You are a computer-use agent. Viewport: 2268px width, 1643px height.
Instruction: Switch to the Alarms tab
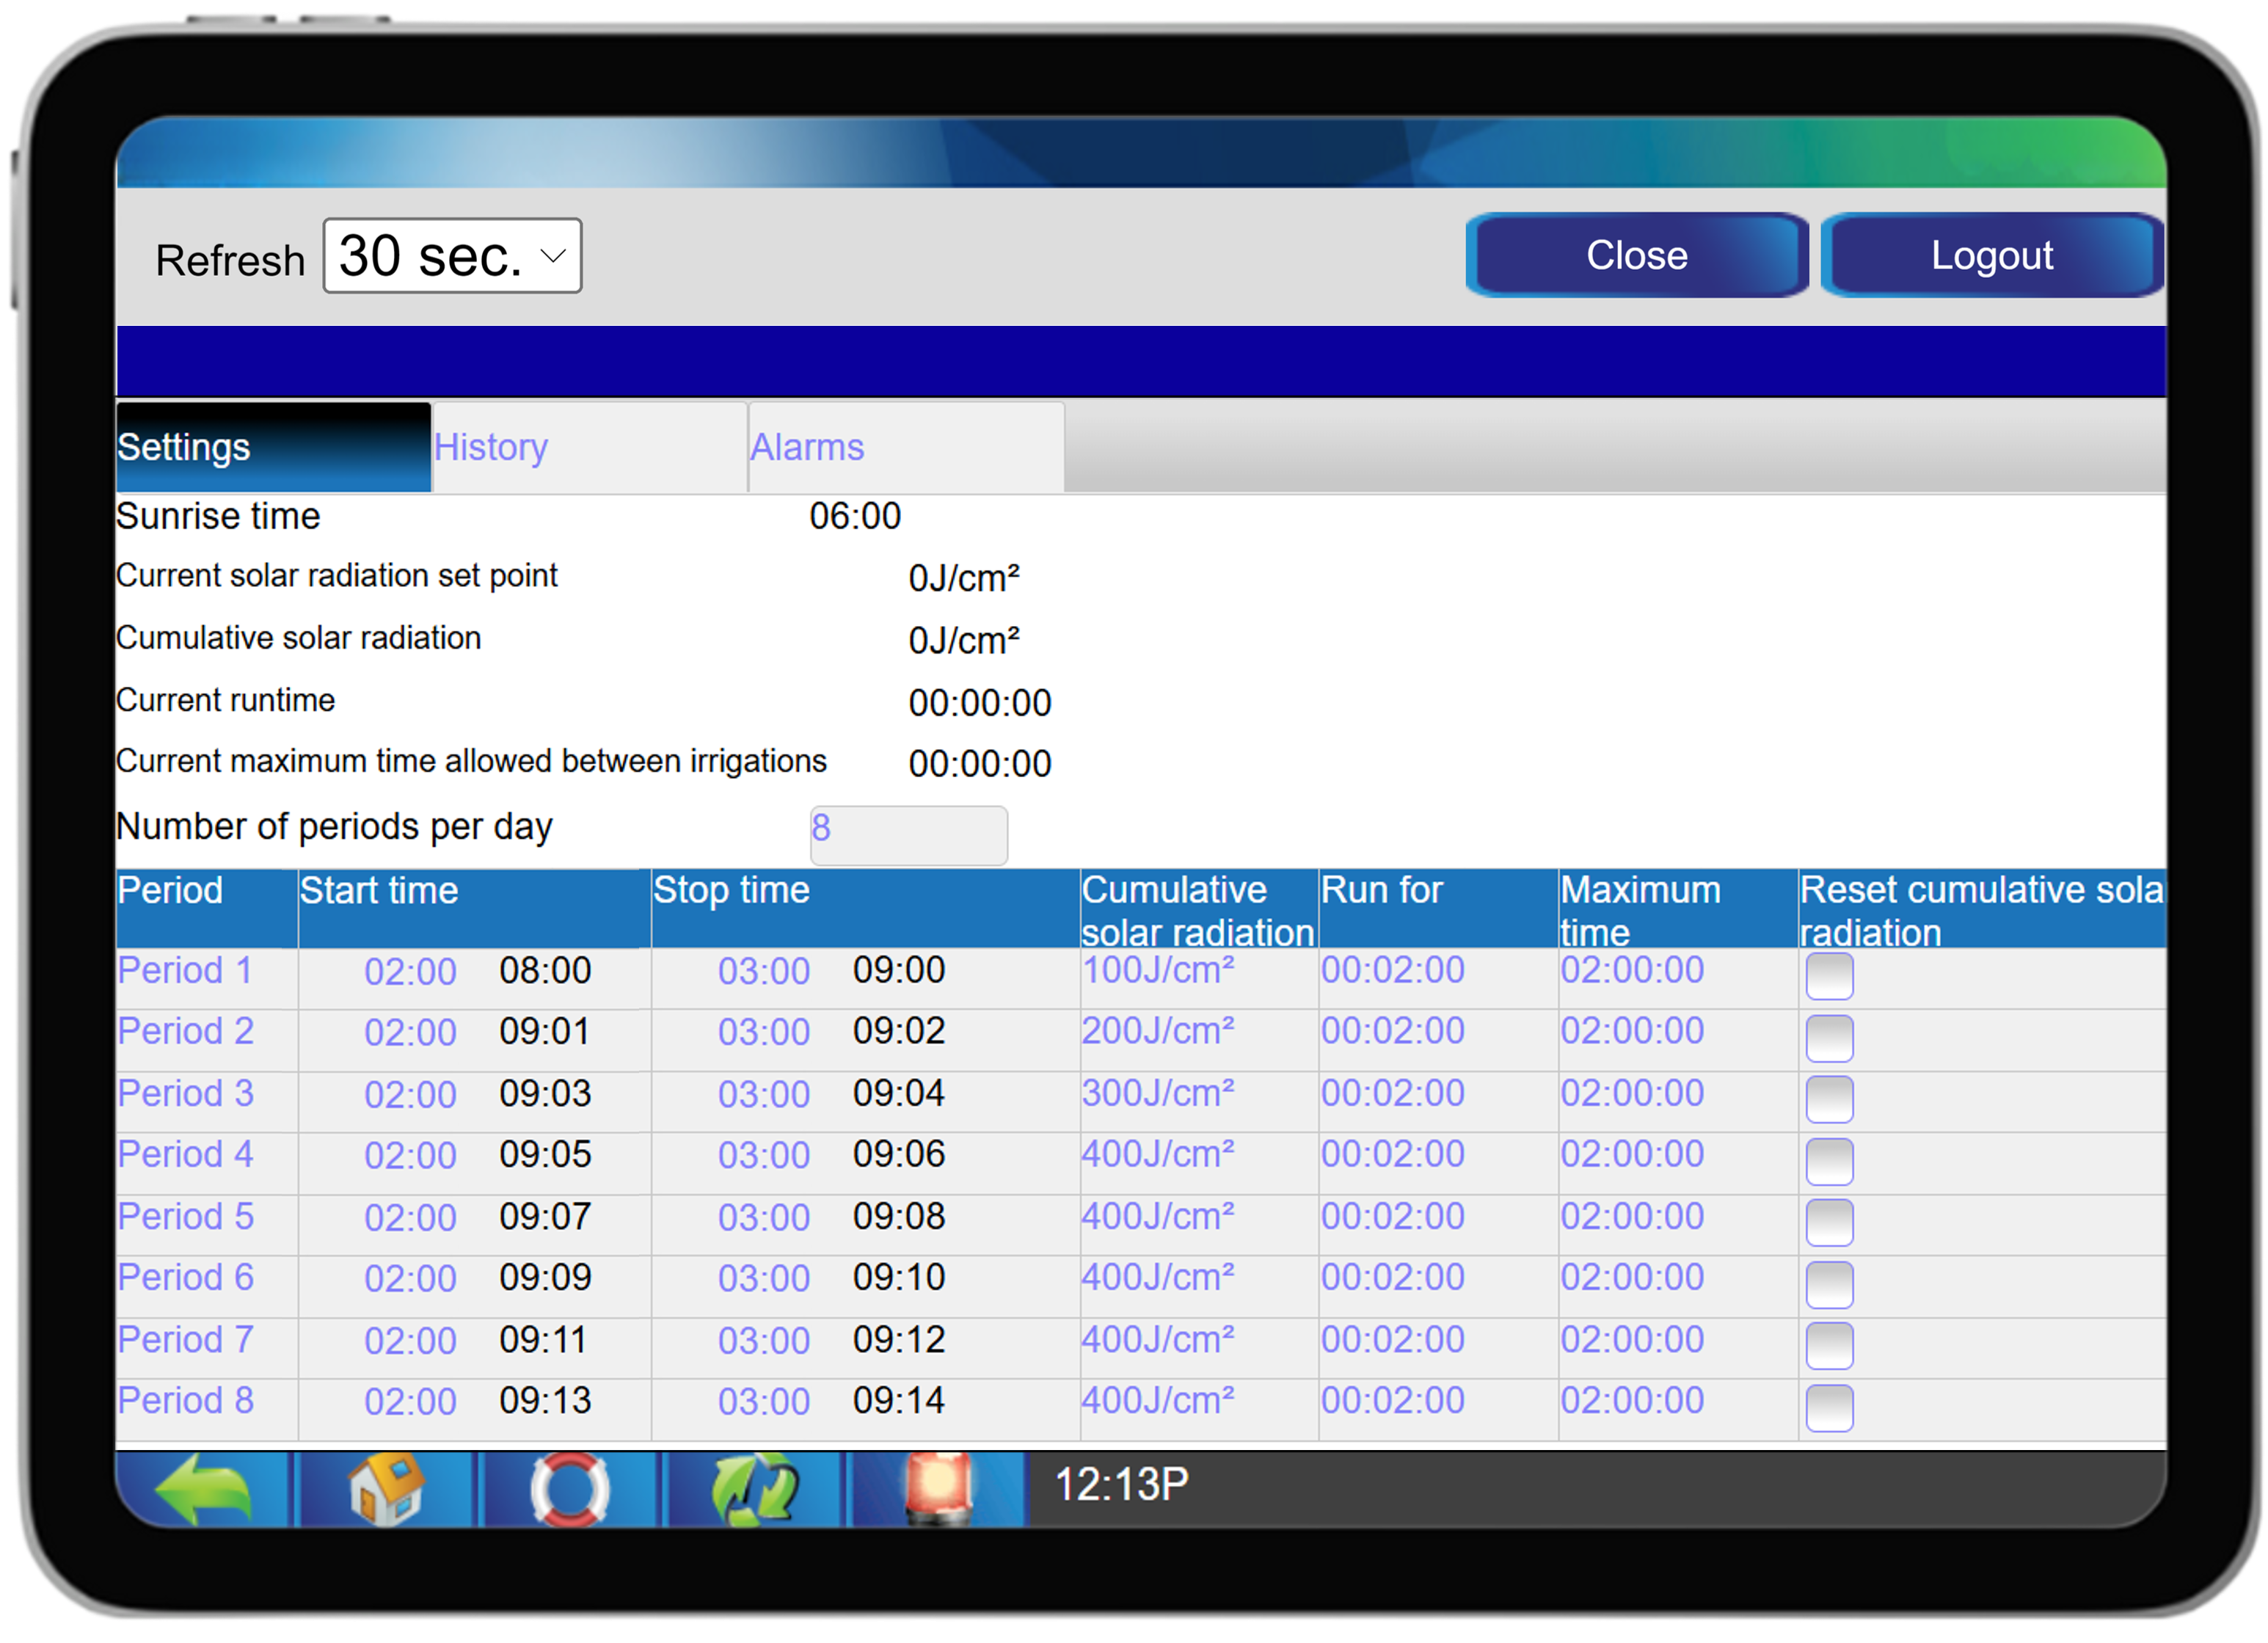[x=906, y=447]
